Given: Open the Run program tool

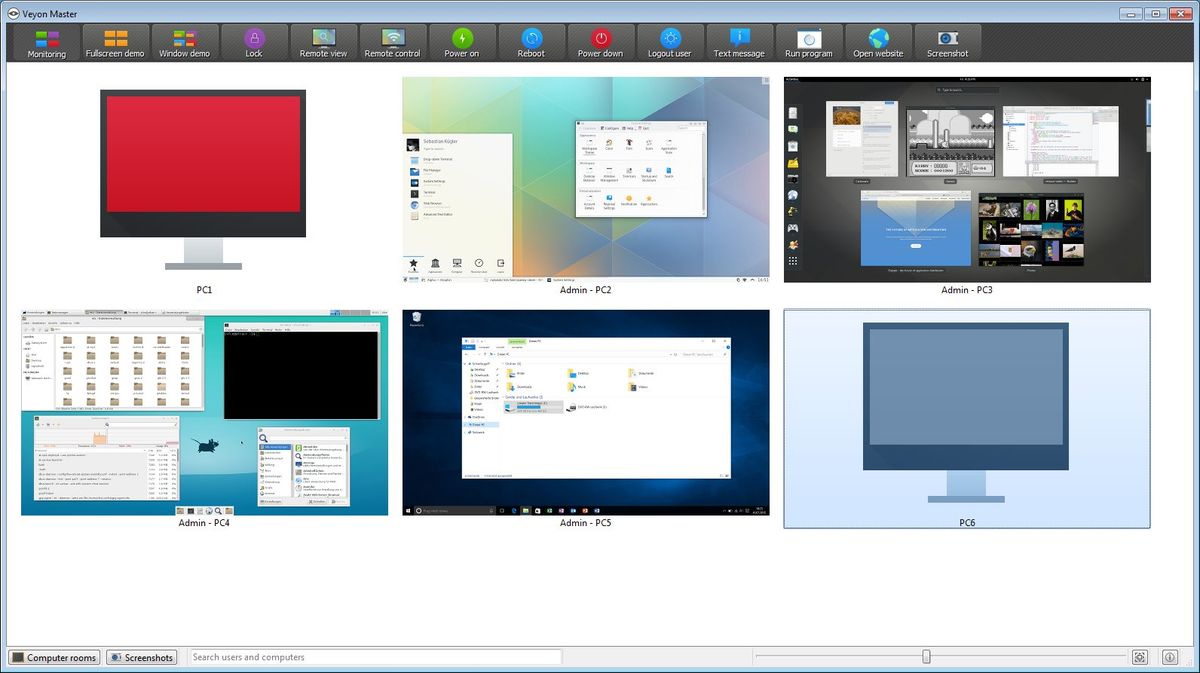Looking at the screenshot, I should [x=808, y=42].
